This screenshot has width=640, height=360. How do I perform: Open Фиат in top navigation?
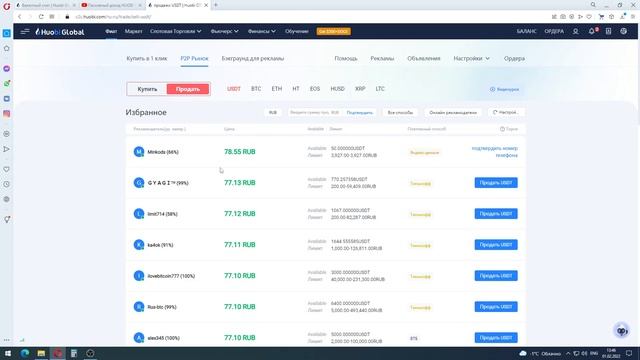pos(111,31)
